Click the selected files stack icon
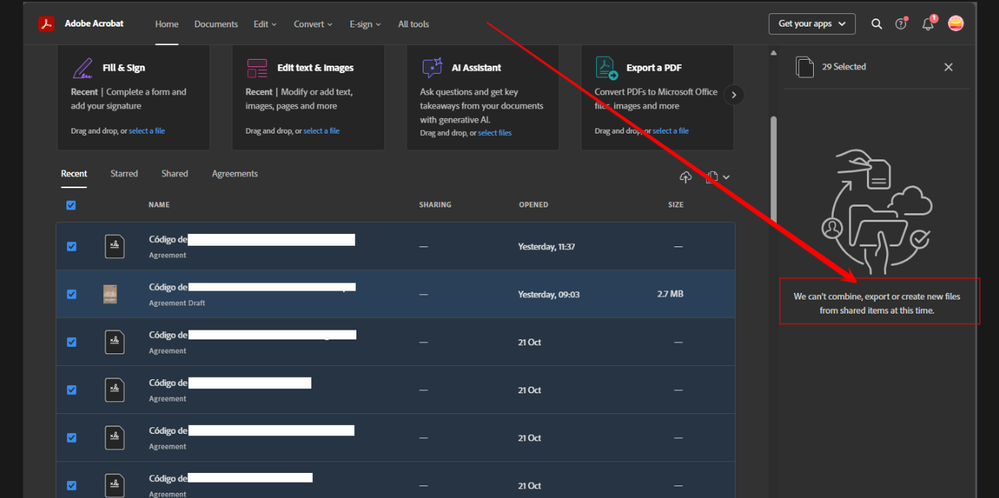This screenshot has width=999, height=498. click(x=805, y=67)
